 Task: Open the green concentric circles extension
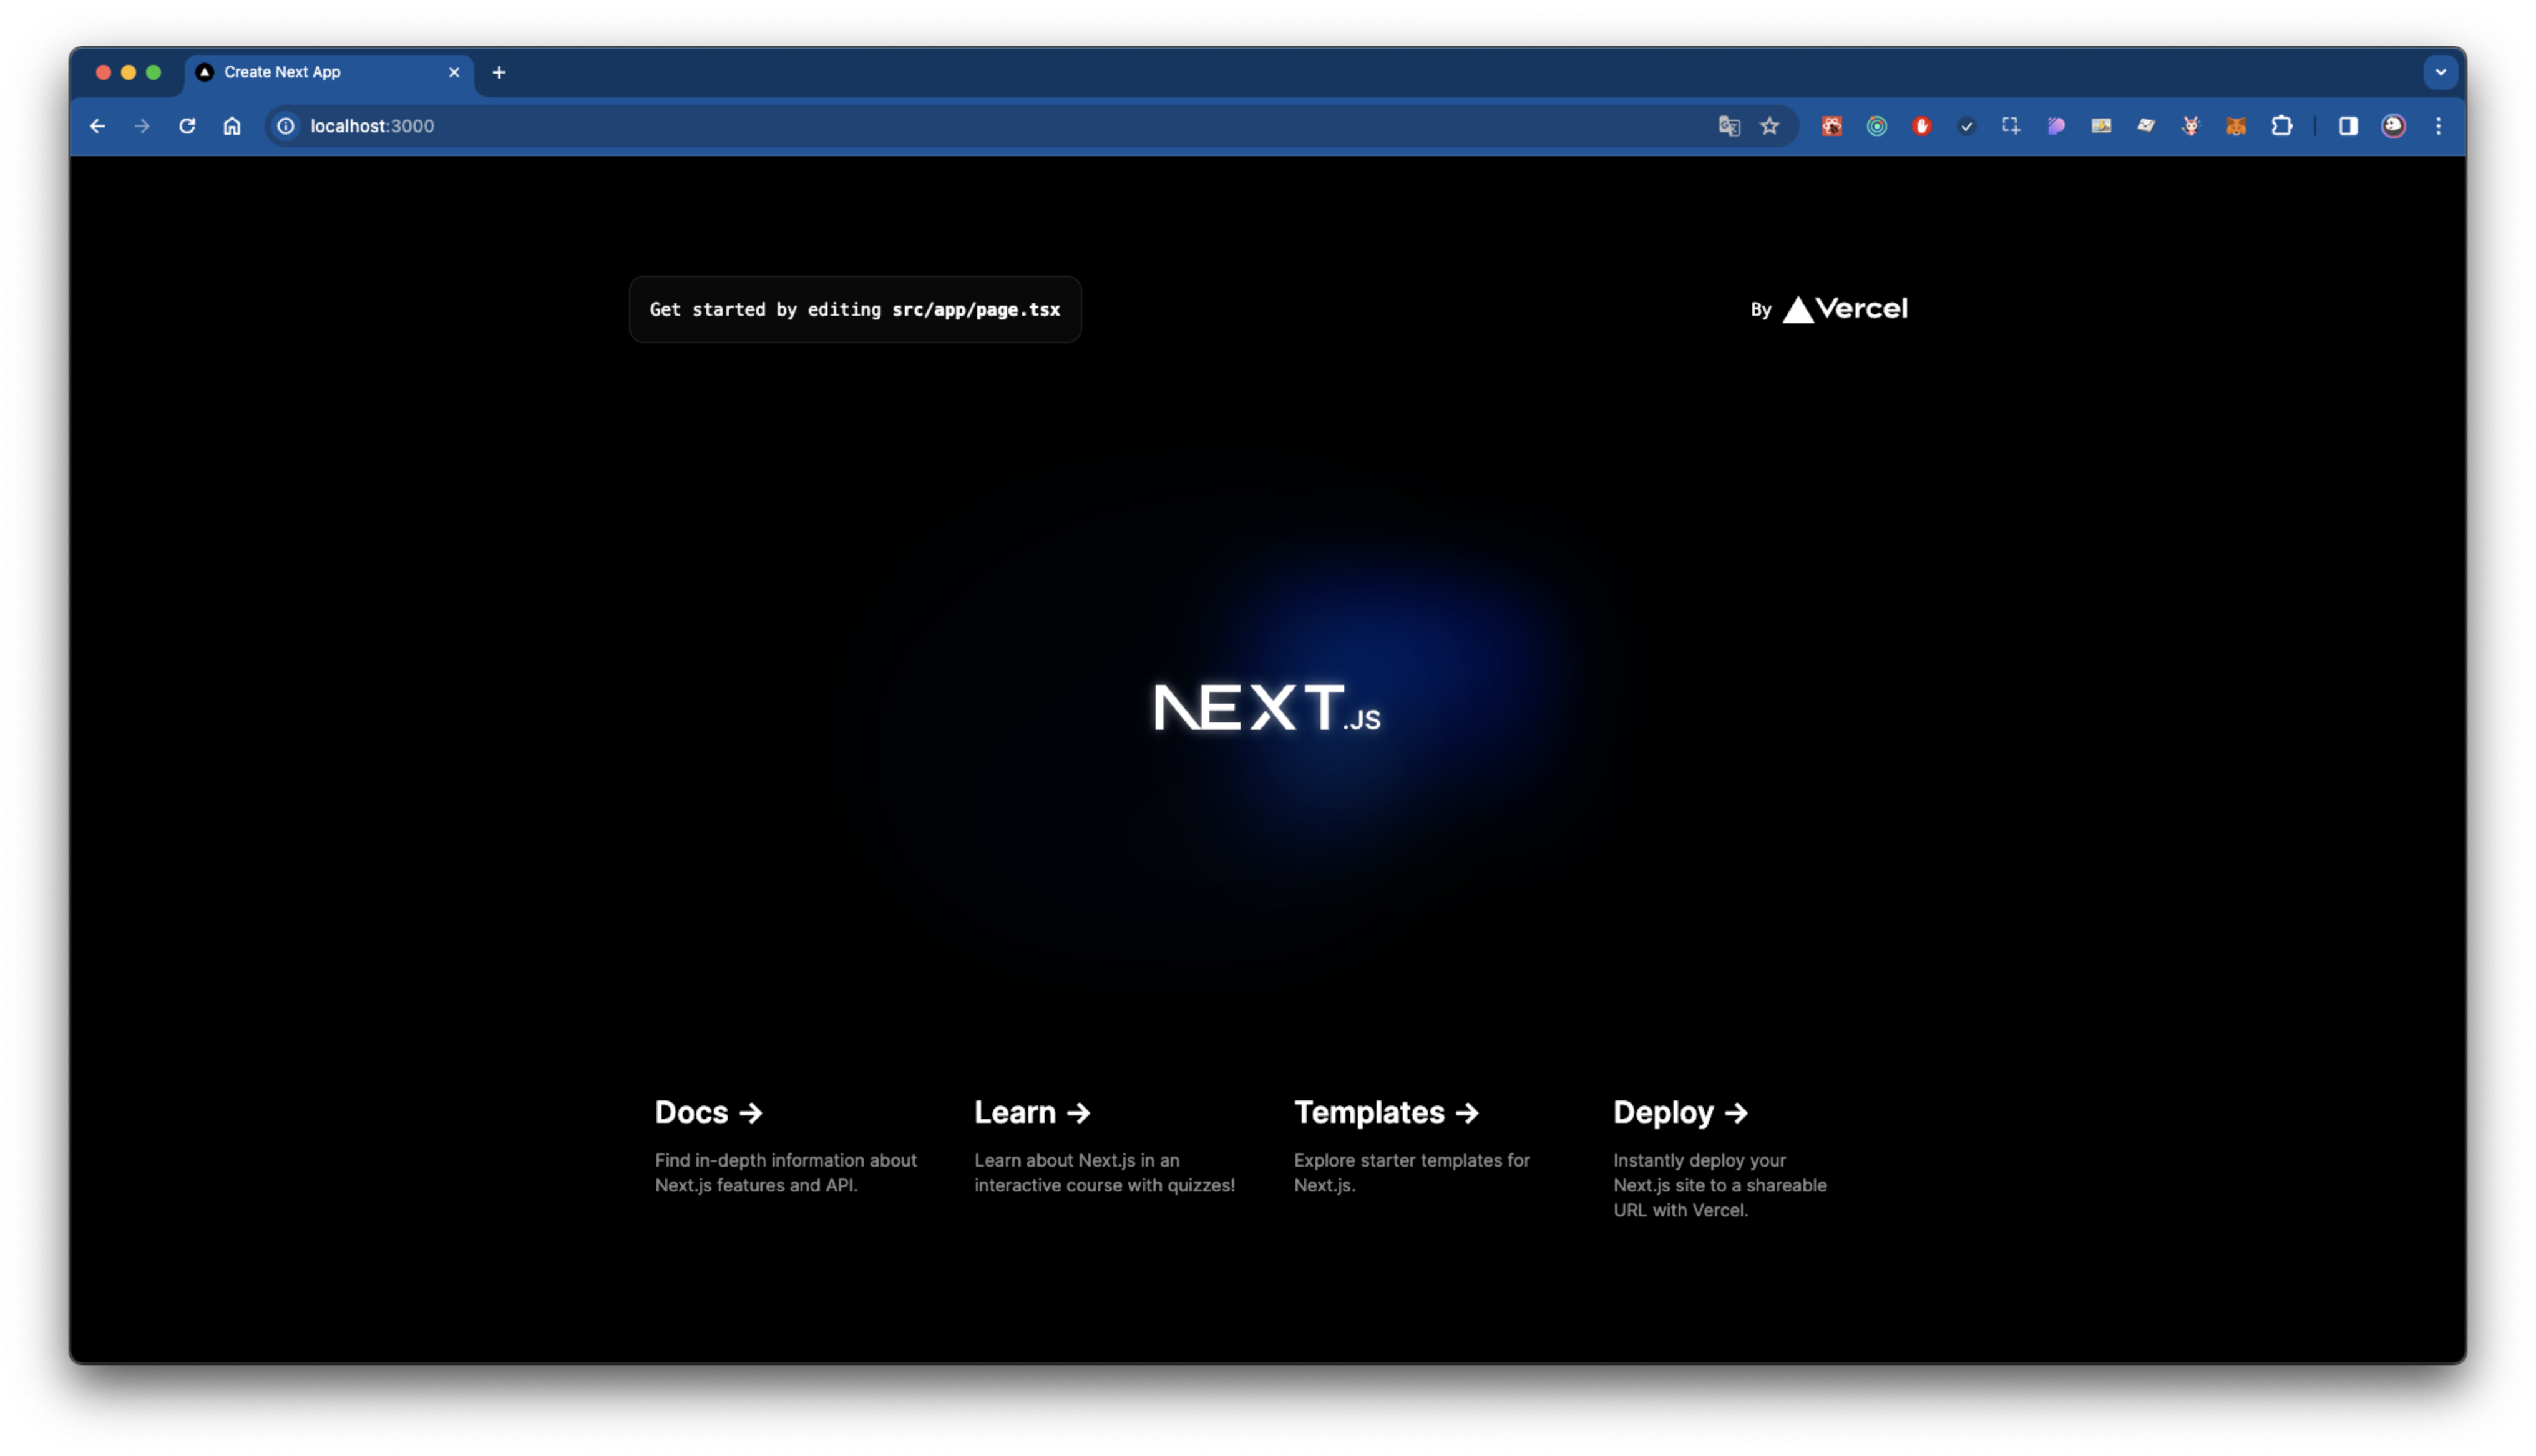(1877, 126)
